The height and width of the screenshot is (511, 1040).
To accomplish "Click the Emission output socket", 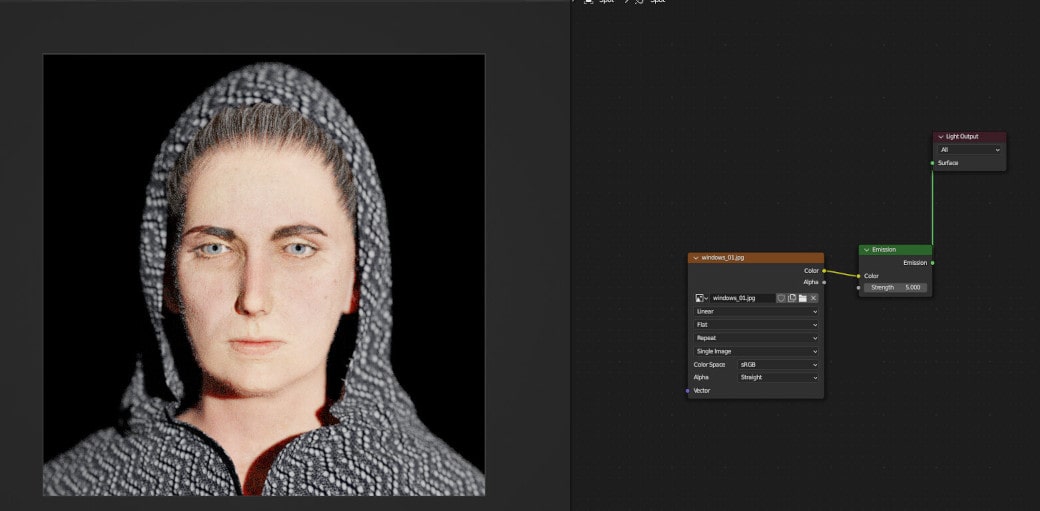I will 933,263.
